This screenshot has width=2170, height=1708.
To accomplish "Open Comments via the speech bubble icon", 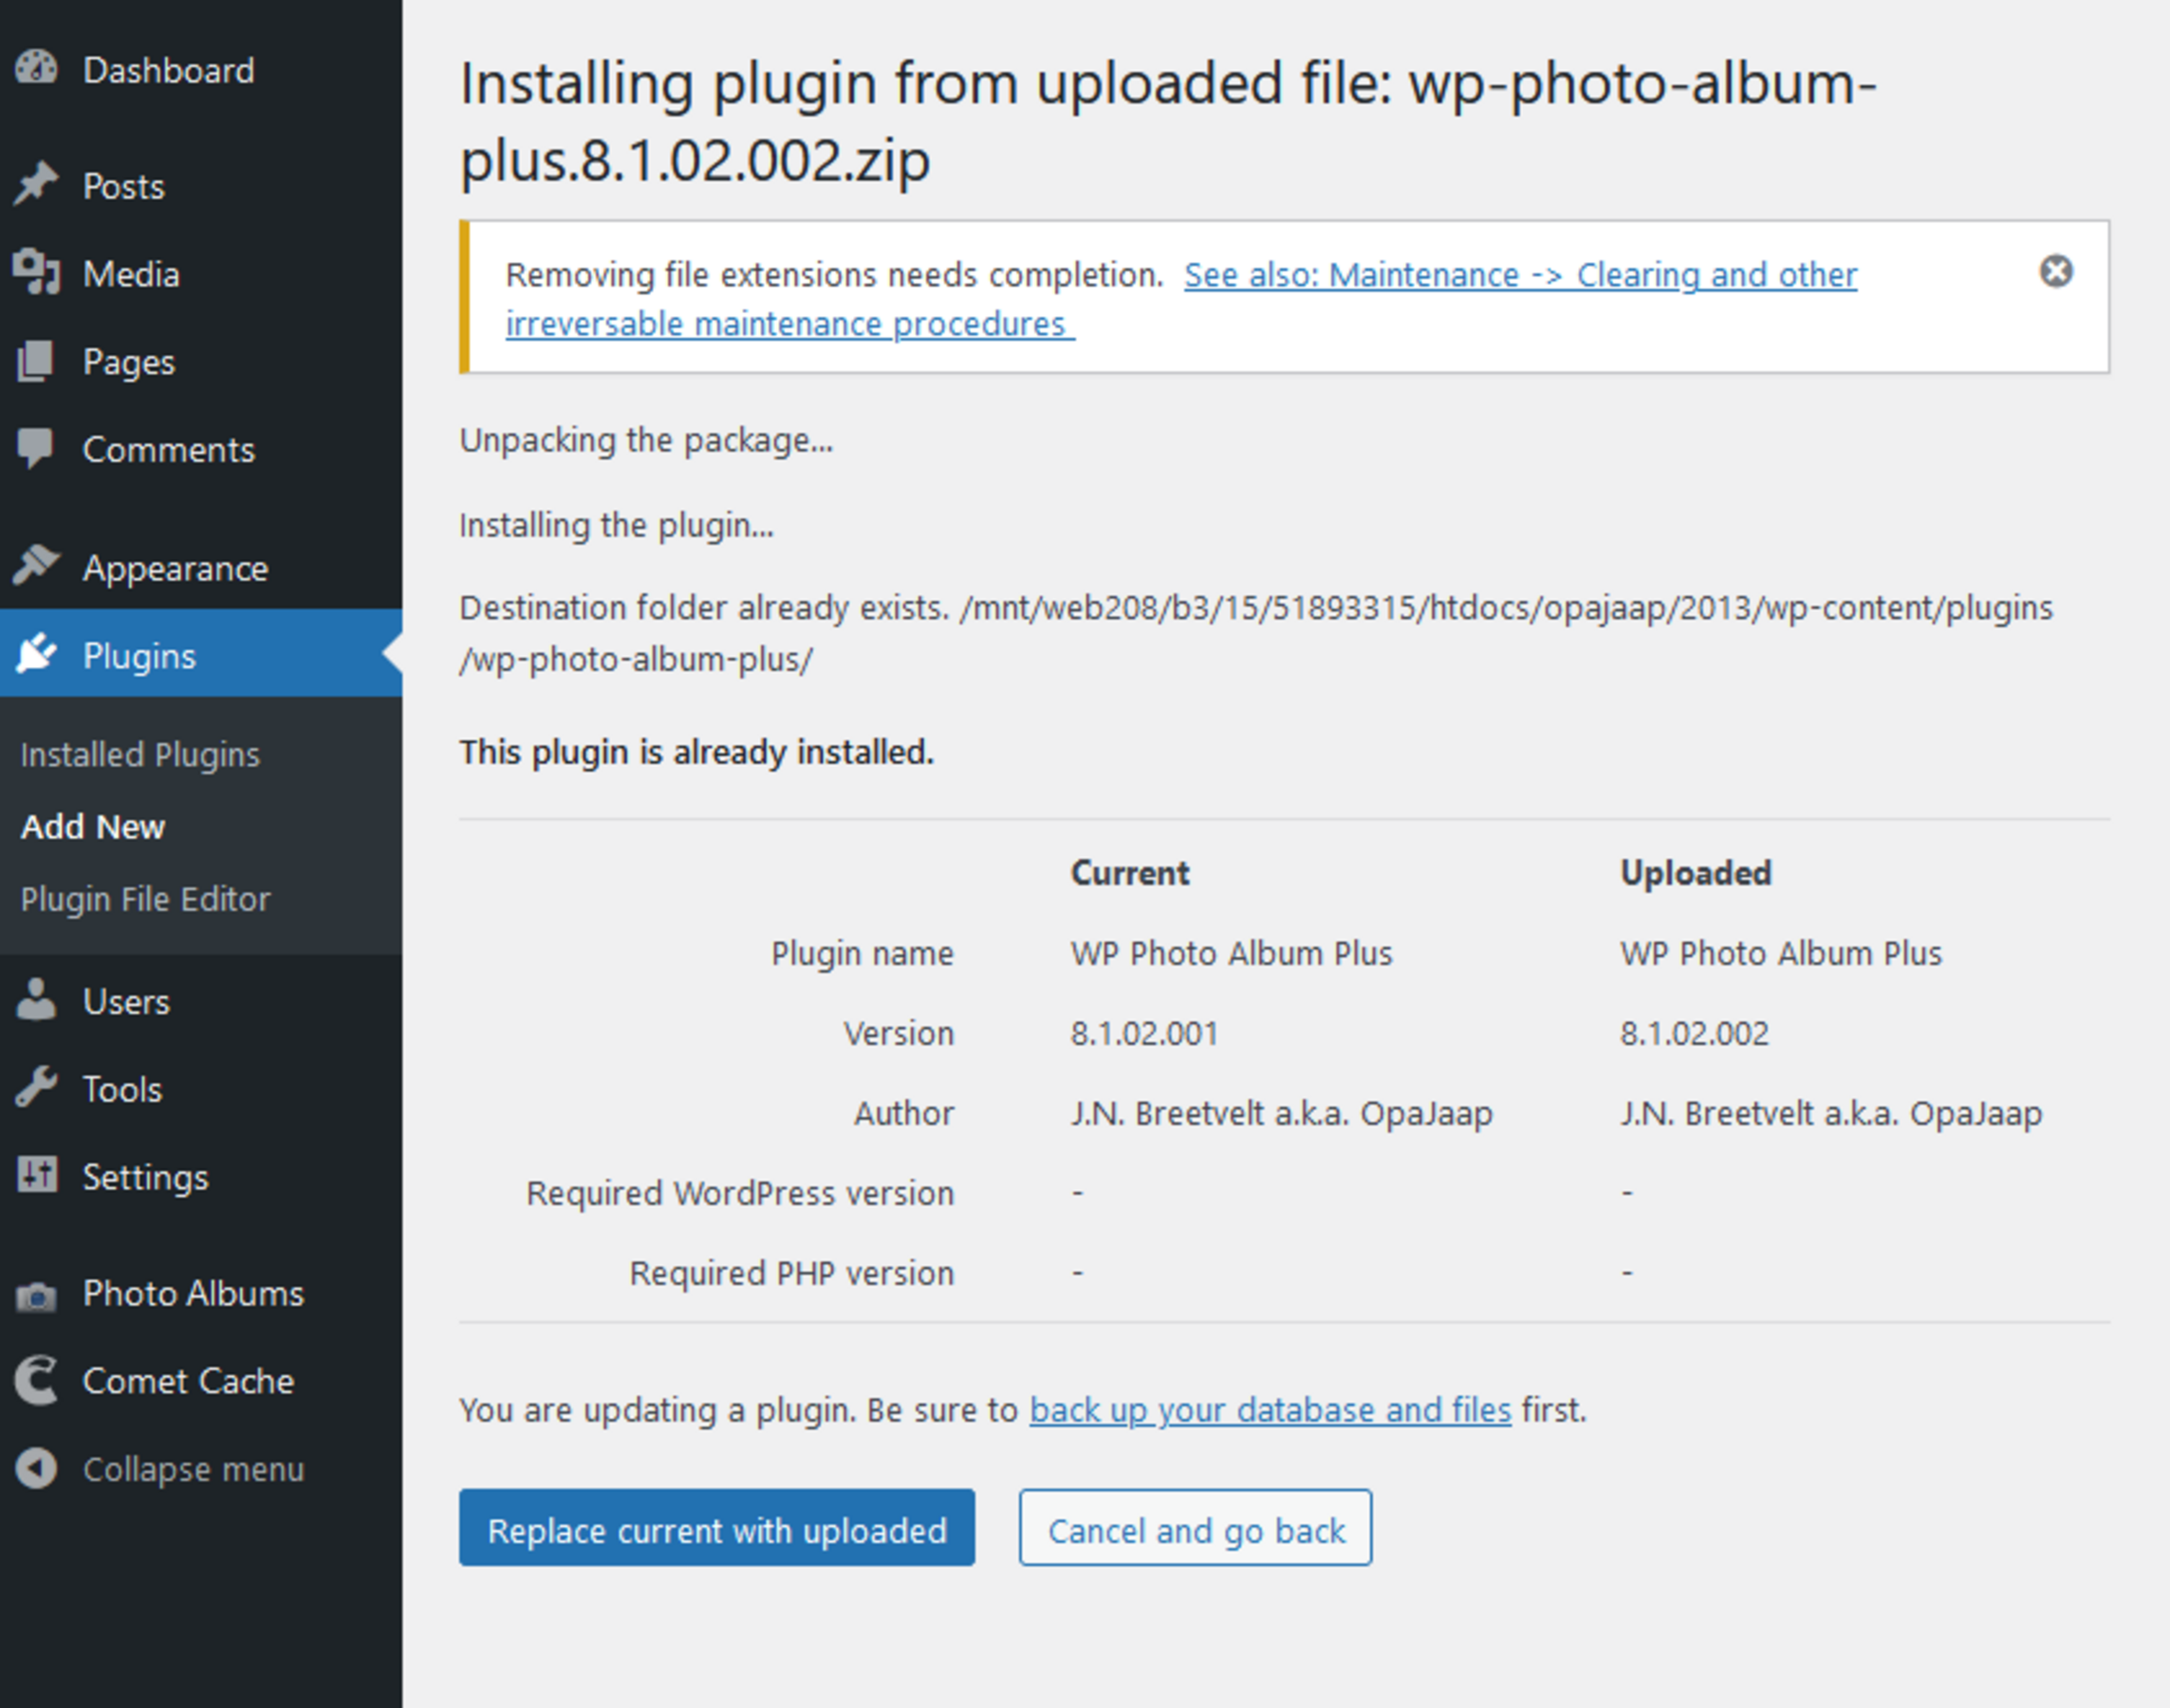I will point(37,448).
